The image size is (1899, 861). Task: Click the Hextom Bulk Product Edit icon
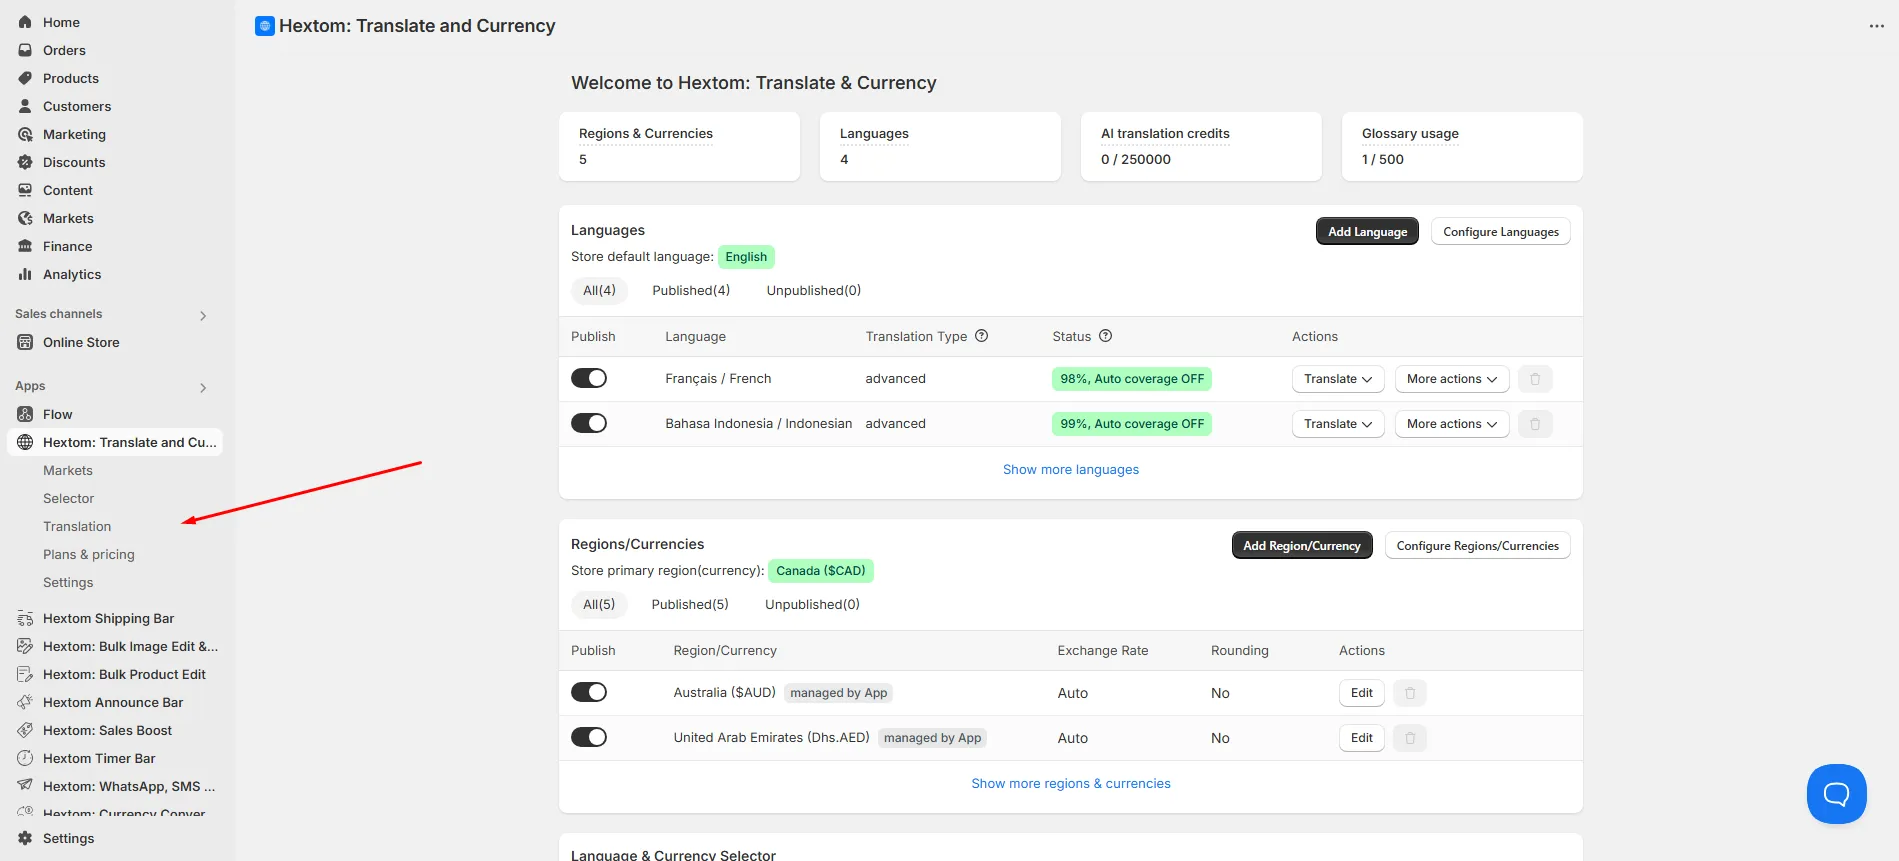(25, 674)
